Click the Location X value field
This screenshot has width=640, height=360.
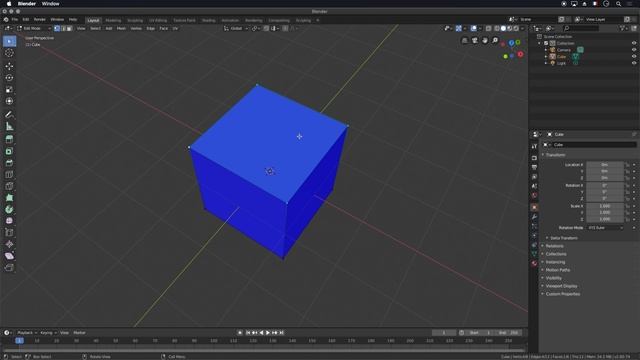[x=605, y=165]
